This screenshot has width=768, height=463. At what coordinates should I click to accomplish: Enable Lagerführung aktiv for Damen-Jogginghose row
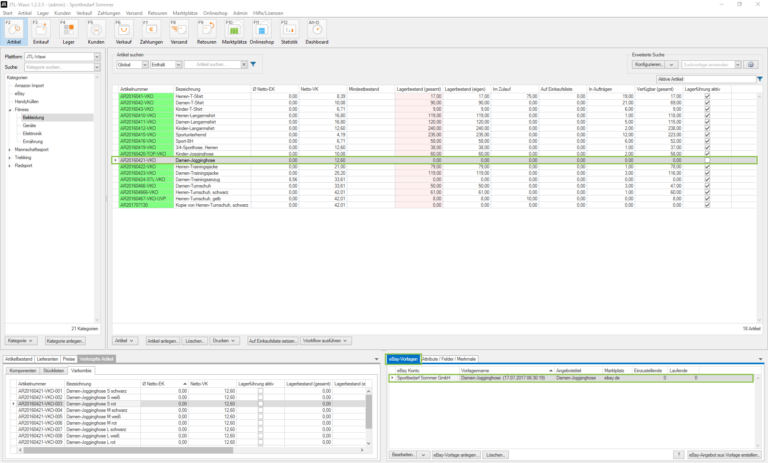[707, 160]
